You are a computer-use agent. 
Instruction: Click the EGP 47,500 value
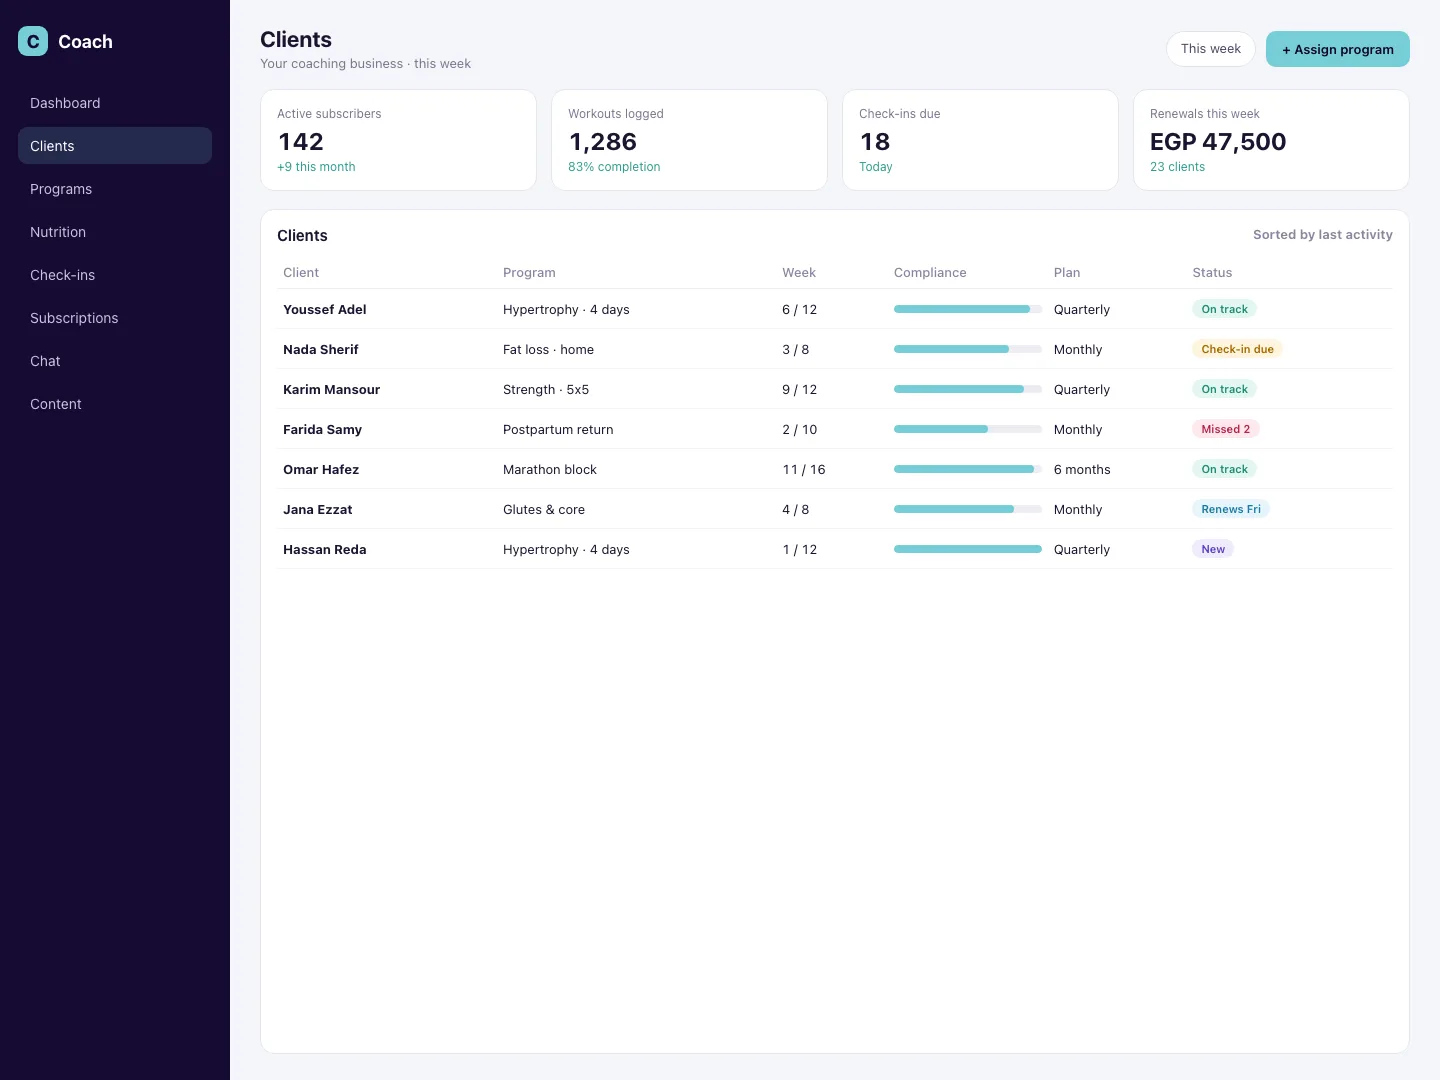[x=1218, y=142]
